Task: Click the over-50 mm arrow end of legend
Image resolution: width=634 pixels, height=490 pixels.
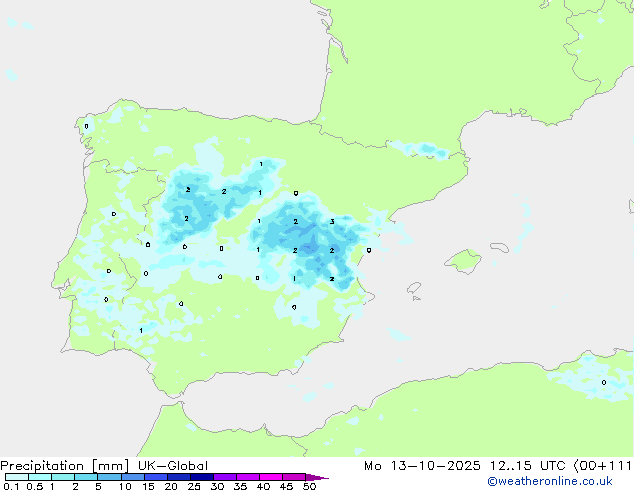Action: tap(317, 477)
